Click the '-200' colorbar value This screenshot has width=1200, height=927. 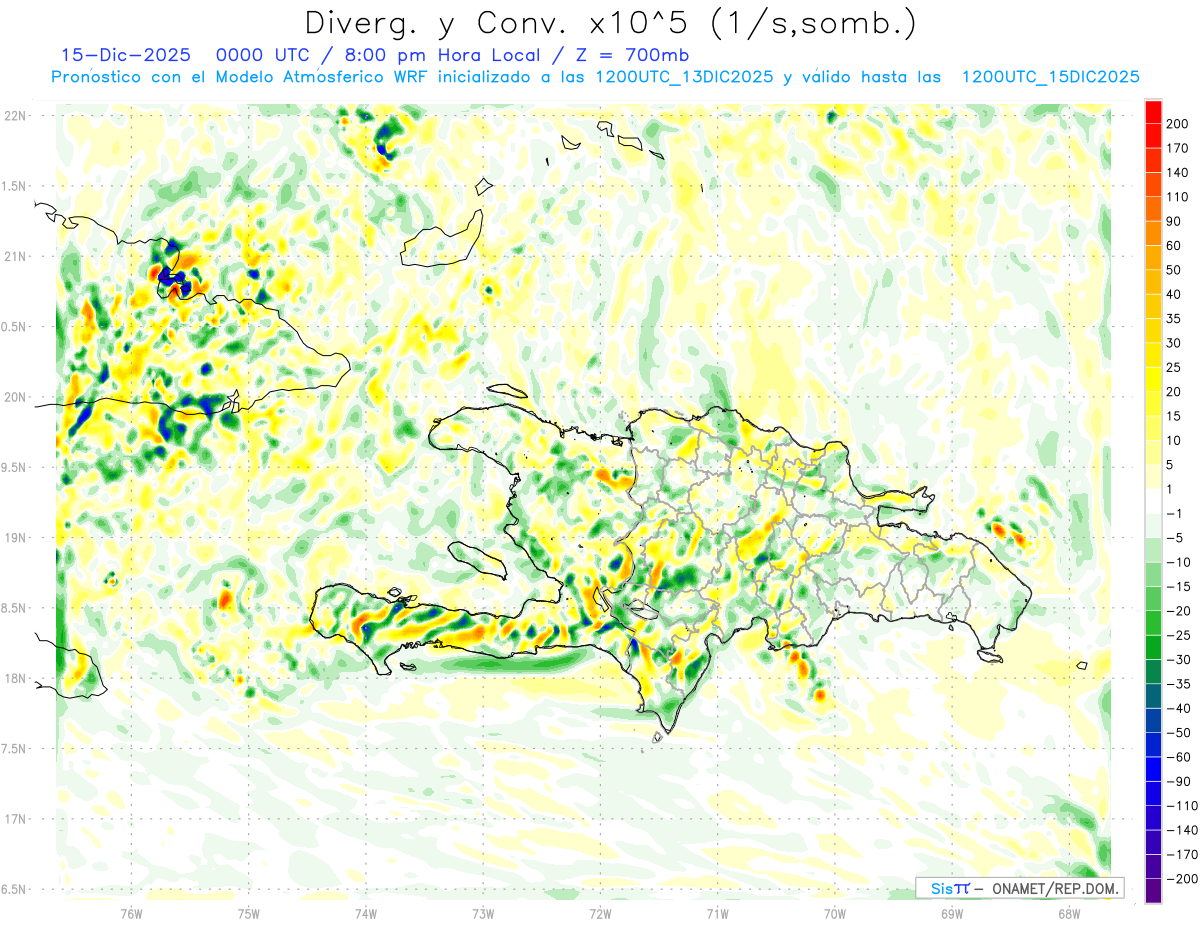(x=1182, y=878)
